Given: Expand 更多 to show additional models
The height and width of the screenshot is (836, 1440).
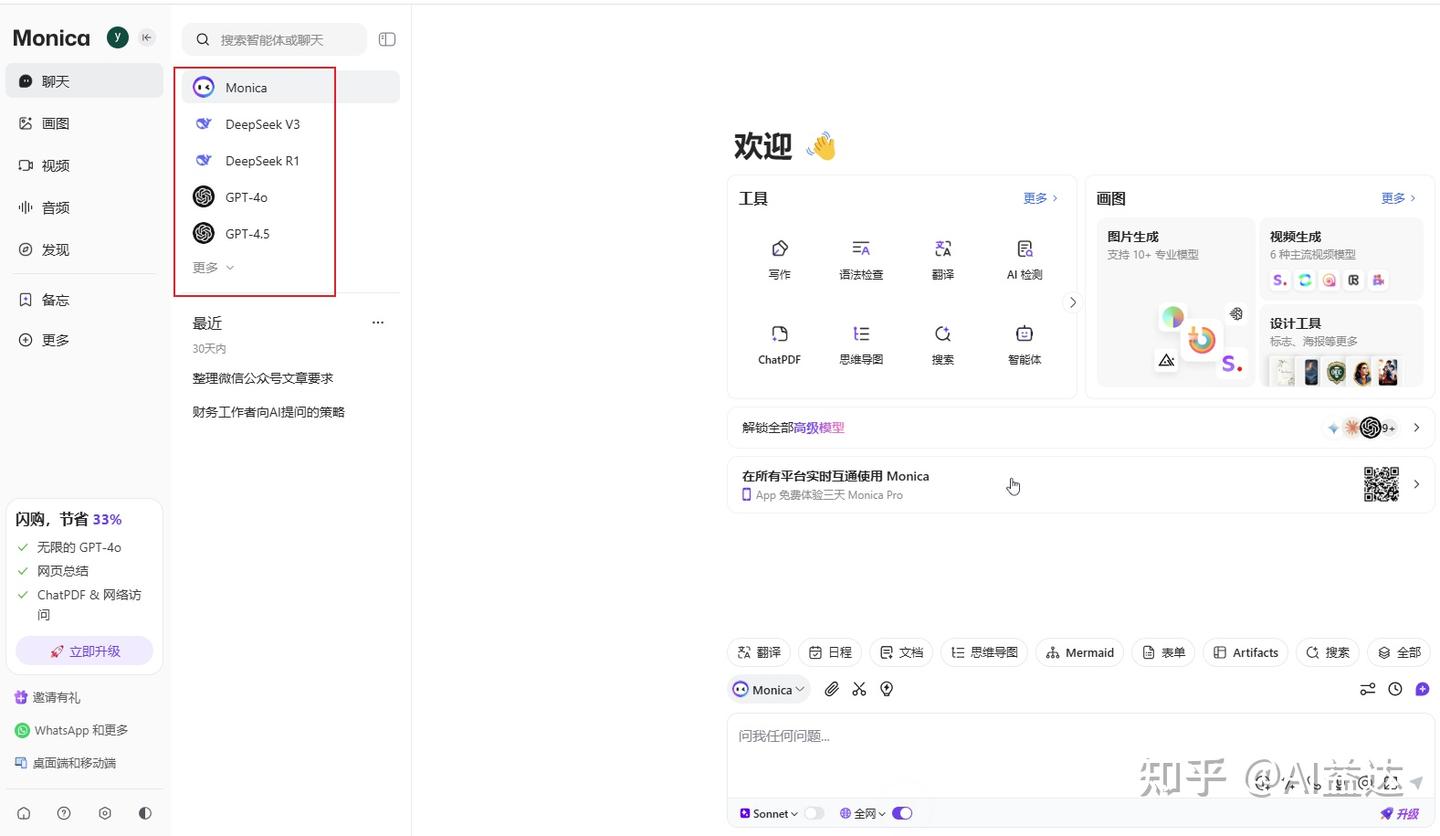Looking at the screenshot, I should click(211, 267).
